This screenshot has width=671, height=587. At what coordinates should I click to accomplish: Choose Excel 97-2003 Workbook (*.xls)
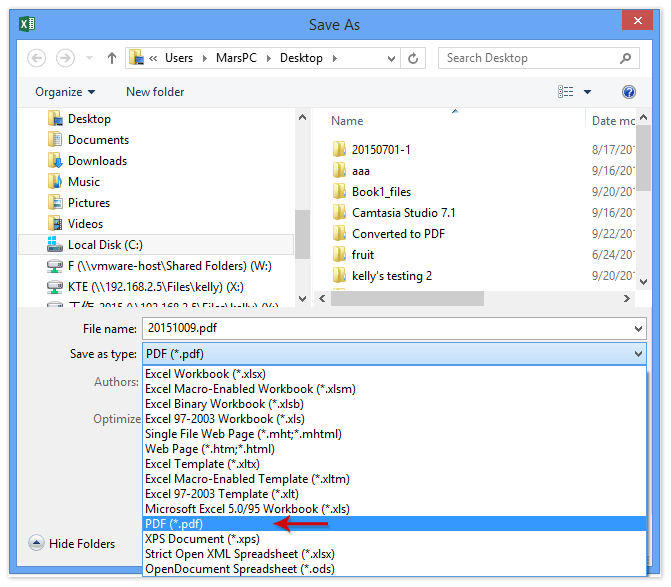click(394, 419)
